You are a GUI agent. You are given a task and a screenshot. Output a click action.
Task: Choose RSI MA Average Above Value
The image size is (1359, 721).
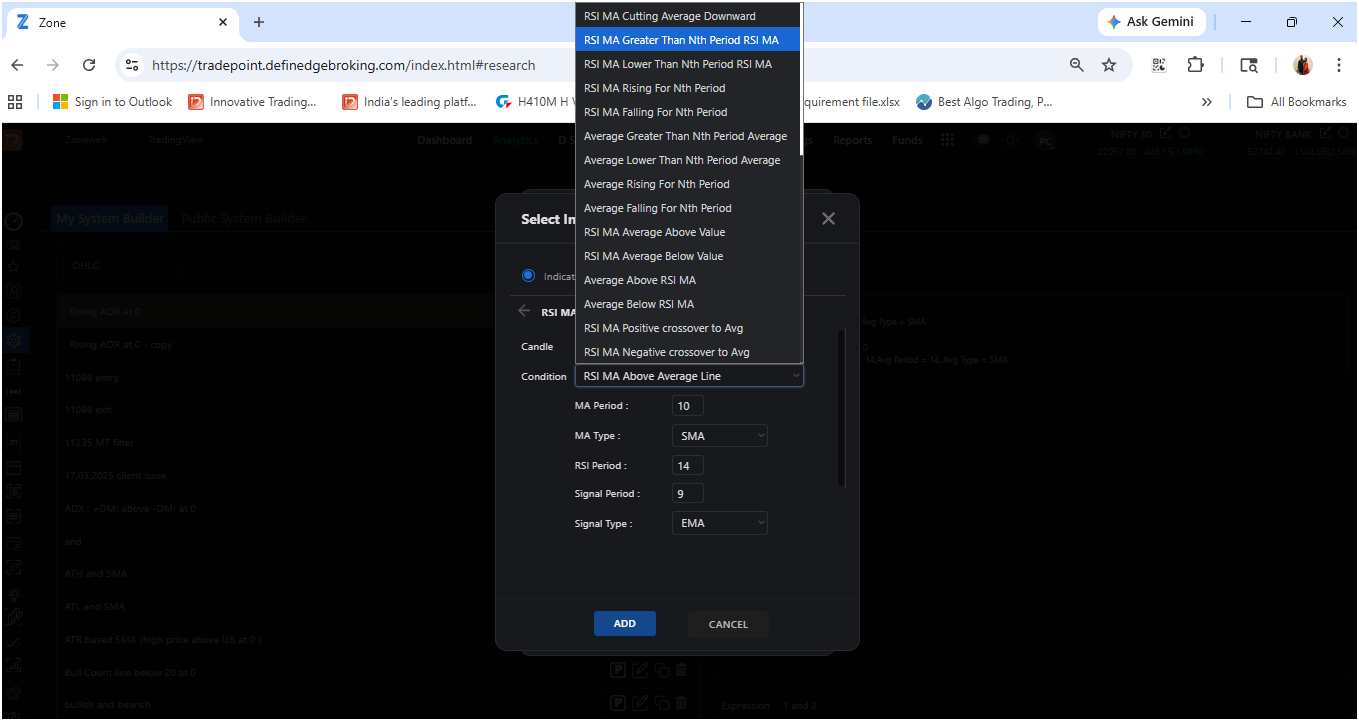(689, 232)
